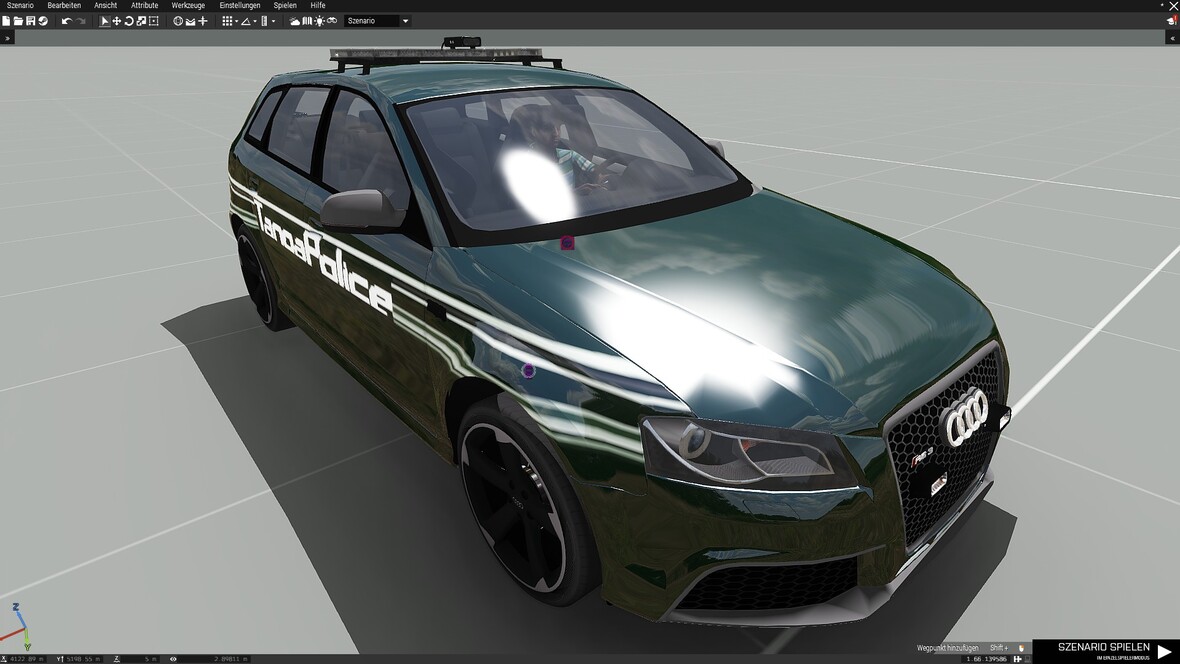Select the purple marker above front wheel

[529, 370]
